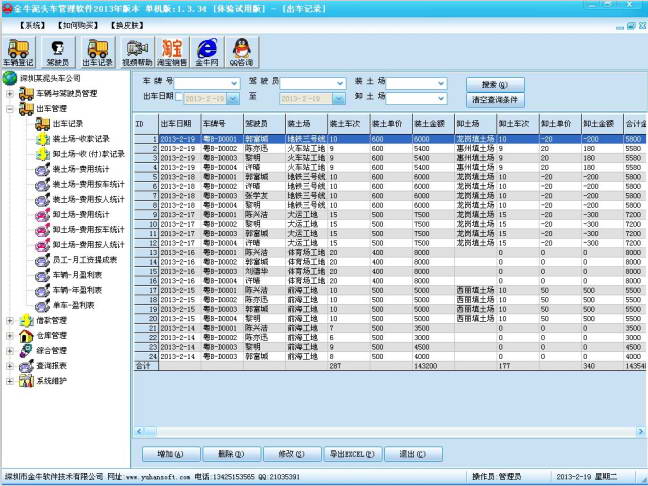Image resolution: width=648 pixels, height=486 pixels.
Task: Click the 搜索(Q) button
Action: [x=495, y=84]
